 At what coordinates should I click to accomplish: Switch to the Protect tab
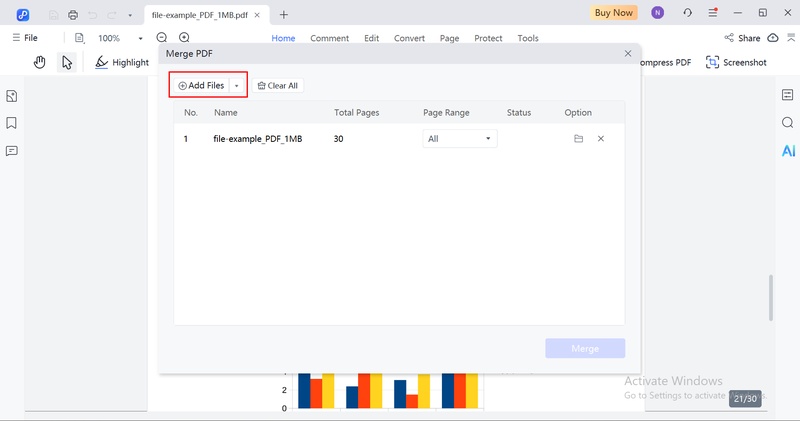tap(488, 38)
